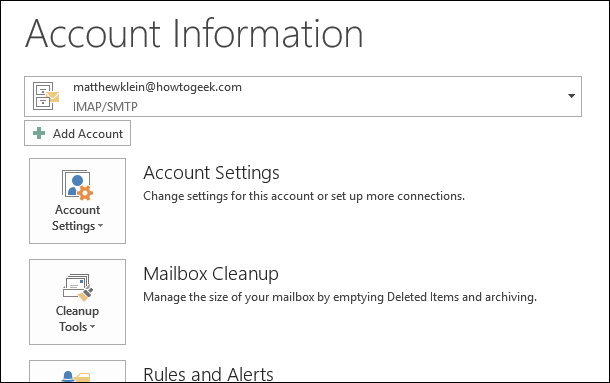Click the mailbox cabinet icon in account selector
The image size is (610, 383).
point(46,96)
